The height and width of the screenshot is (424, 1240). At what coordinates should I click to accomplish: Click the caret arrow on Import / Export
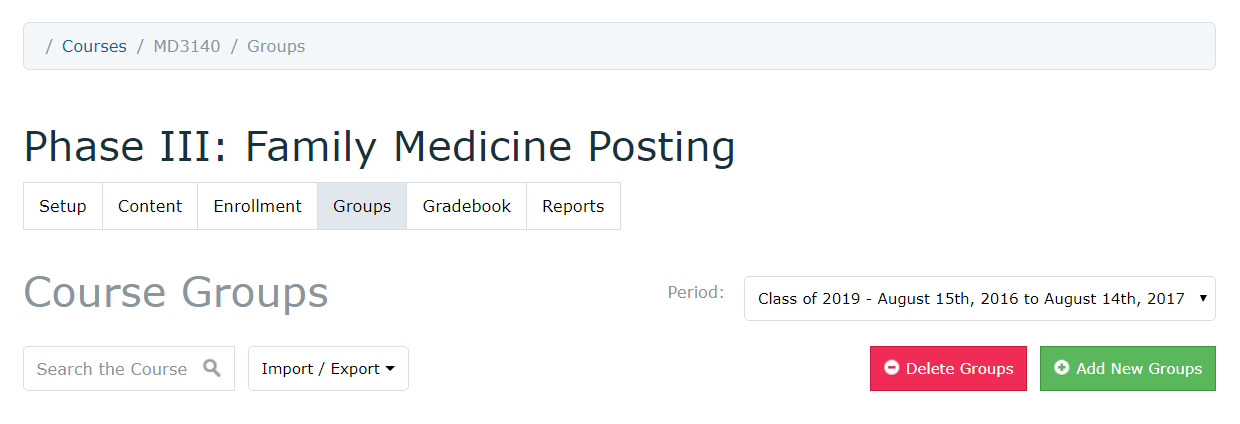tap(390, 369)
